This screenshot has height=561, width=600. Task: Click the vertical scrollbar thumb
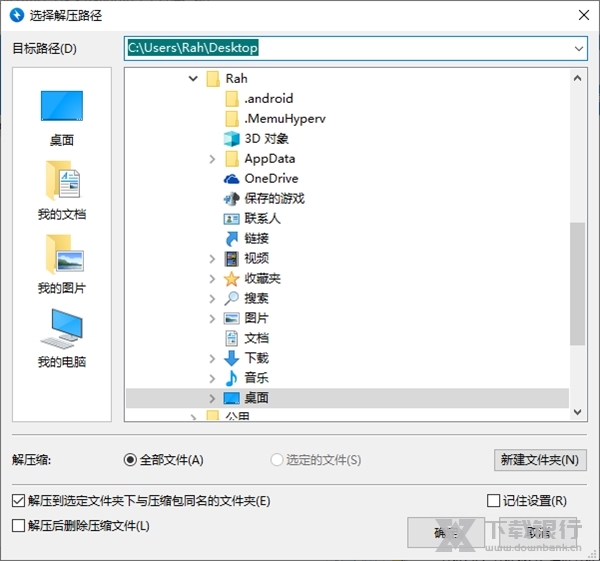577,284
